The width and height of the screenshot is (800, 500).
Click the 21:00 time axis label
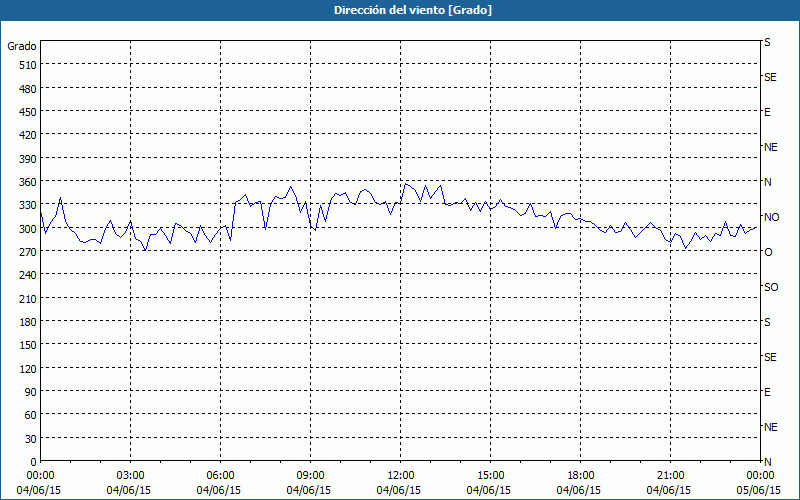(670, 476)
